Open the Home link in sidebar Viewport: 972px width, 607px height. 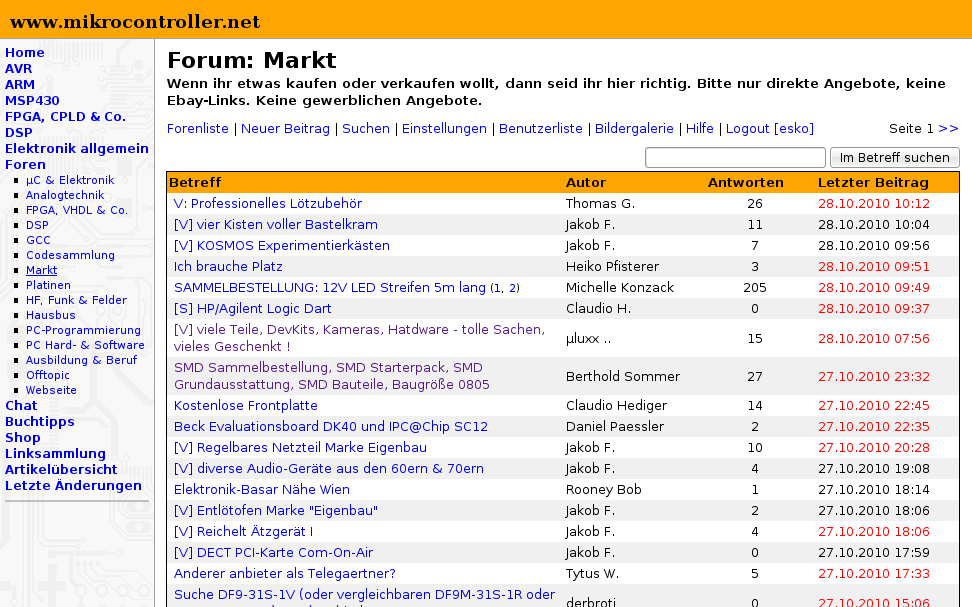tap(25, 53)
